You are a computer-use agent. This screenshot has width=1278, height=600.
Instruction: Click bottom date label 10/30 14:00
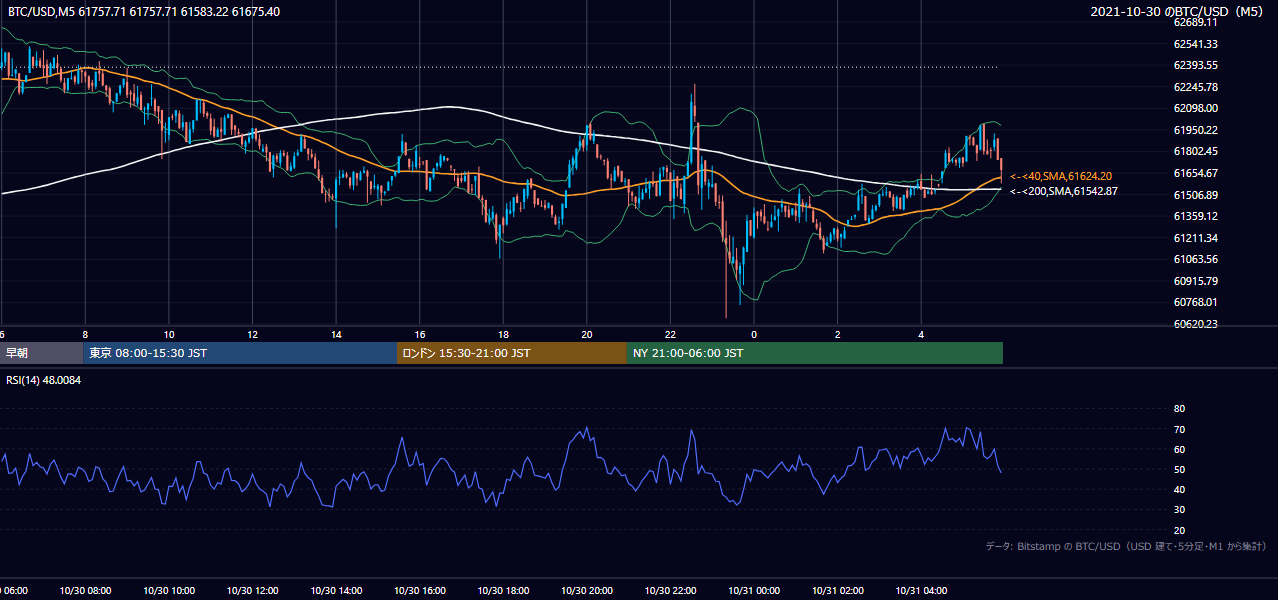336,591
